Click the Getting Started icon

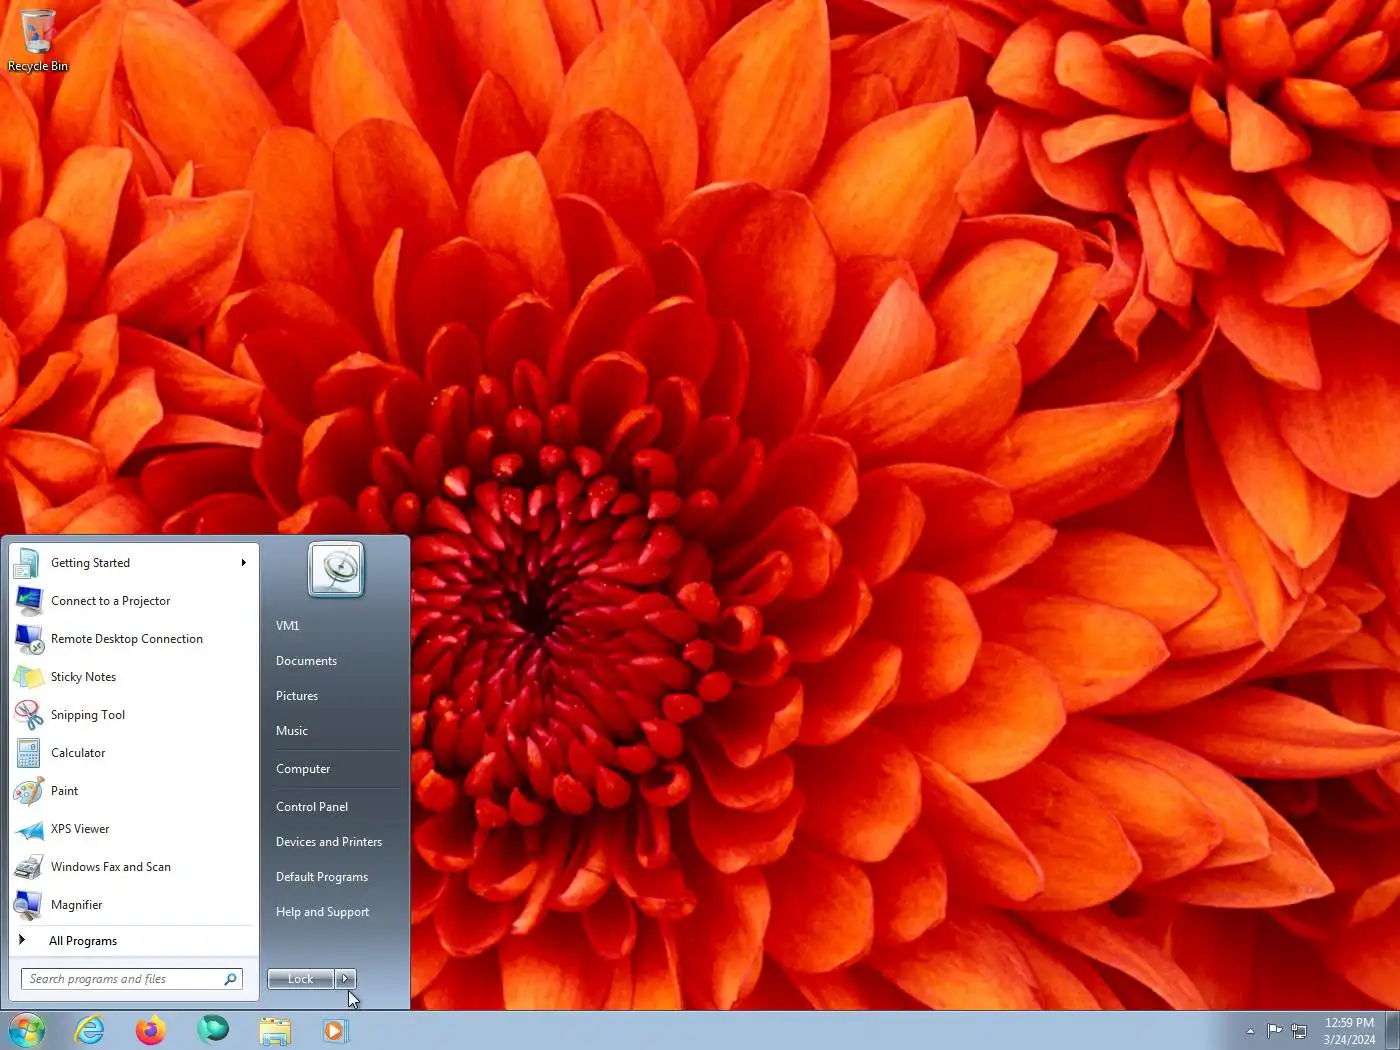(28, 563)
